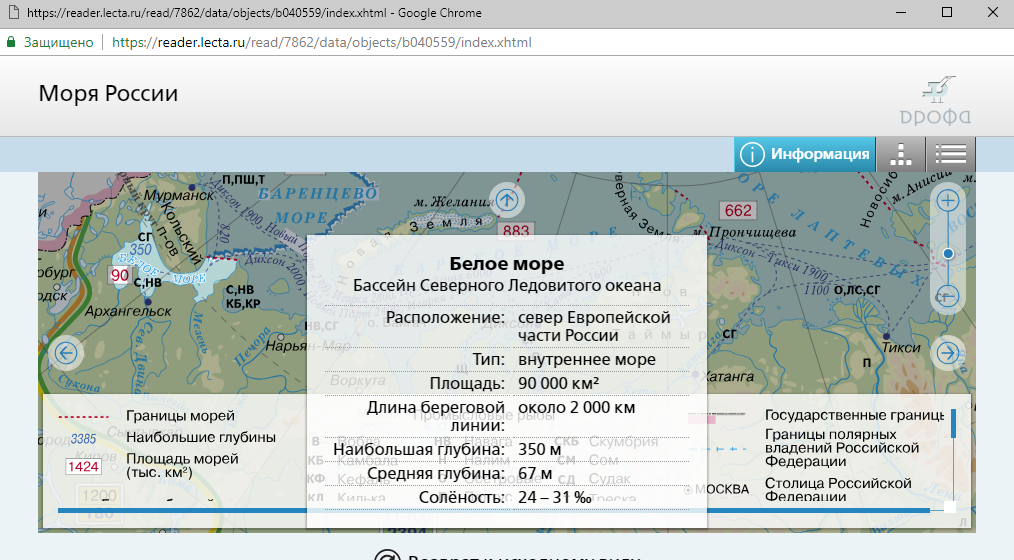Click the Площадь 90 000 км² value
The width and height of the screenshot is (1014, 560).
pos(558,383)
